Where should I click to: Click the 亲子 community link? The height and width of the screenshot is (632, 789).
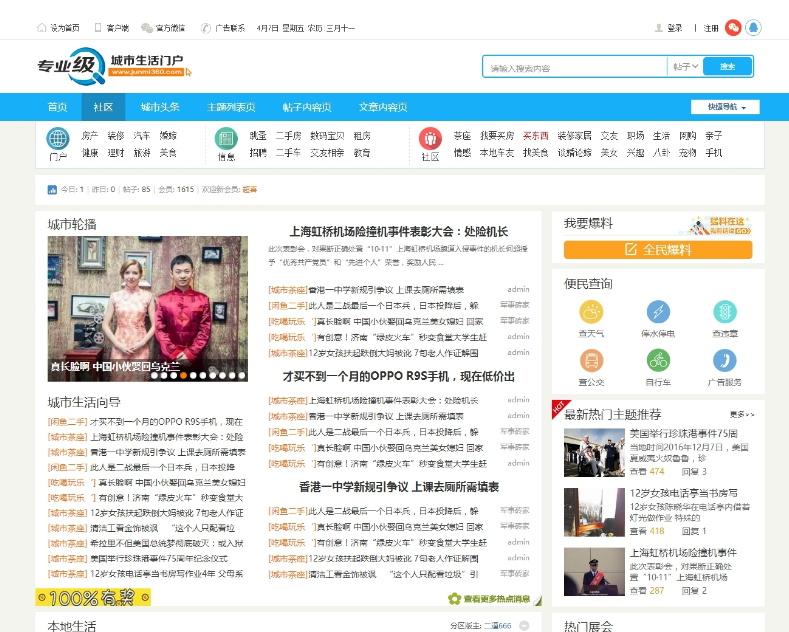(x=714, y=136)
